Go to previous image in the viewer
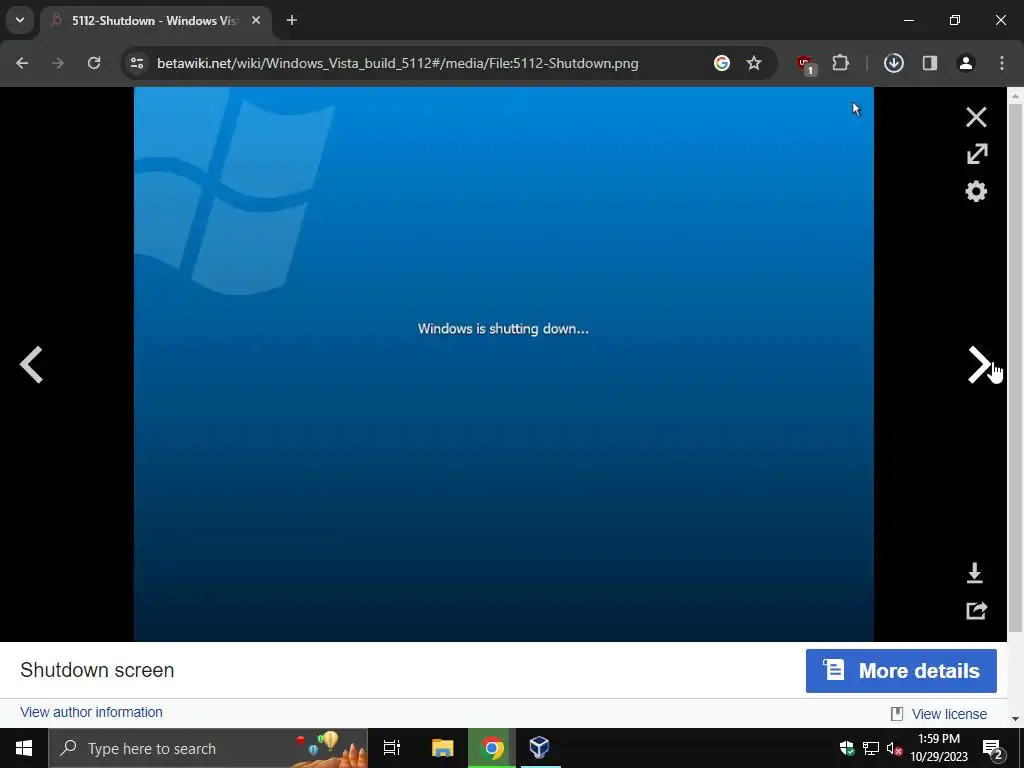This screenshot has width=1024, height=768. tap(31, 364)
